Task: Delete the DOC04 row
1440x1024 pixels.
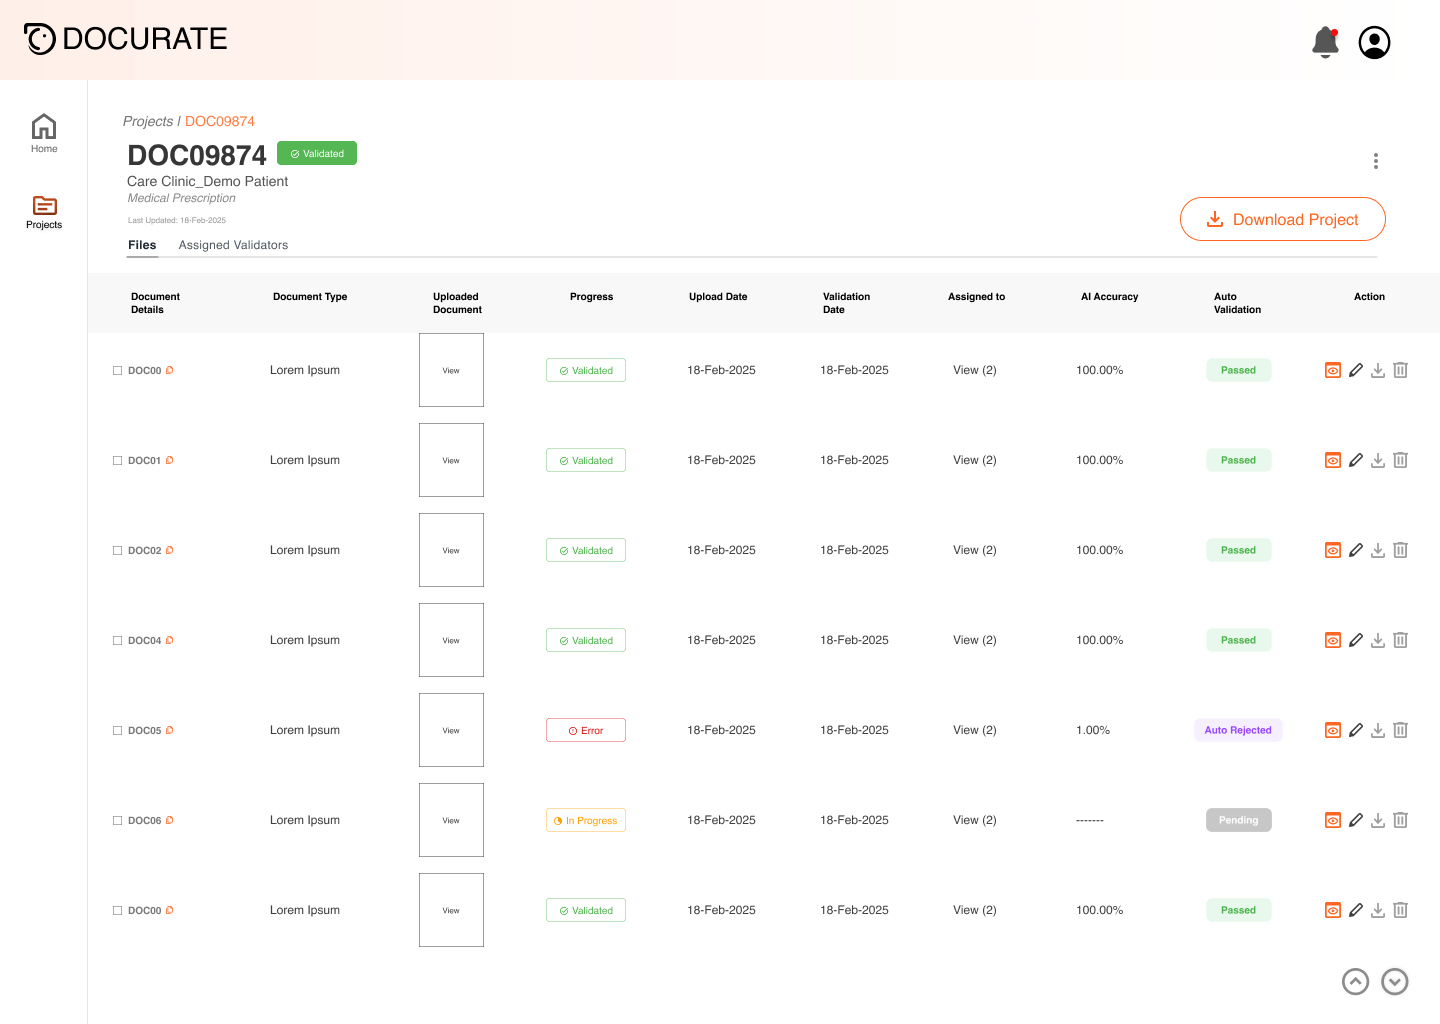Action: coord(1400,640)
